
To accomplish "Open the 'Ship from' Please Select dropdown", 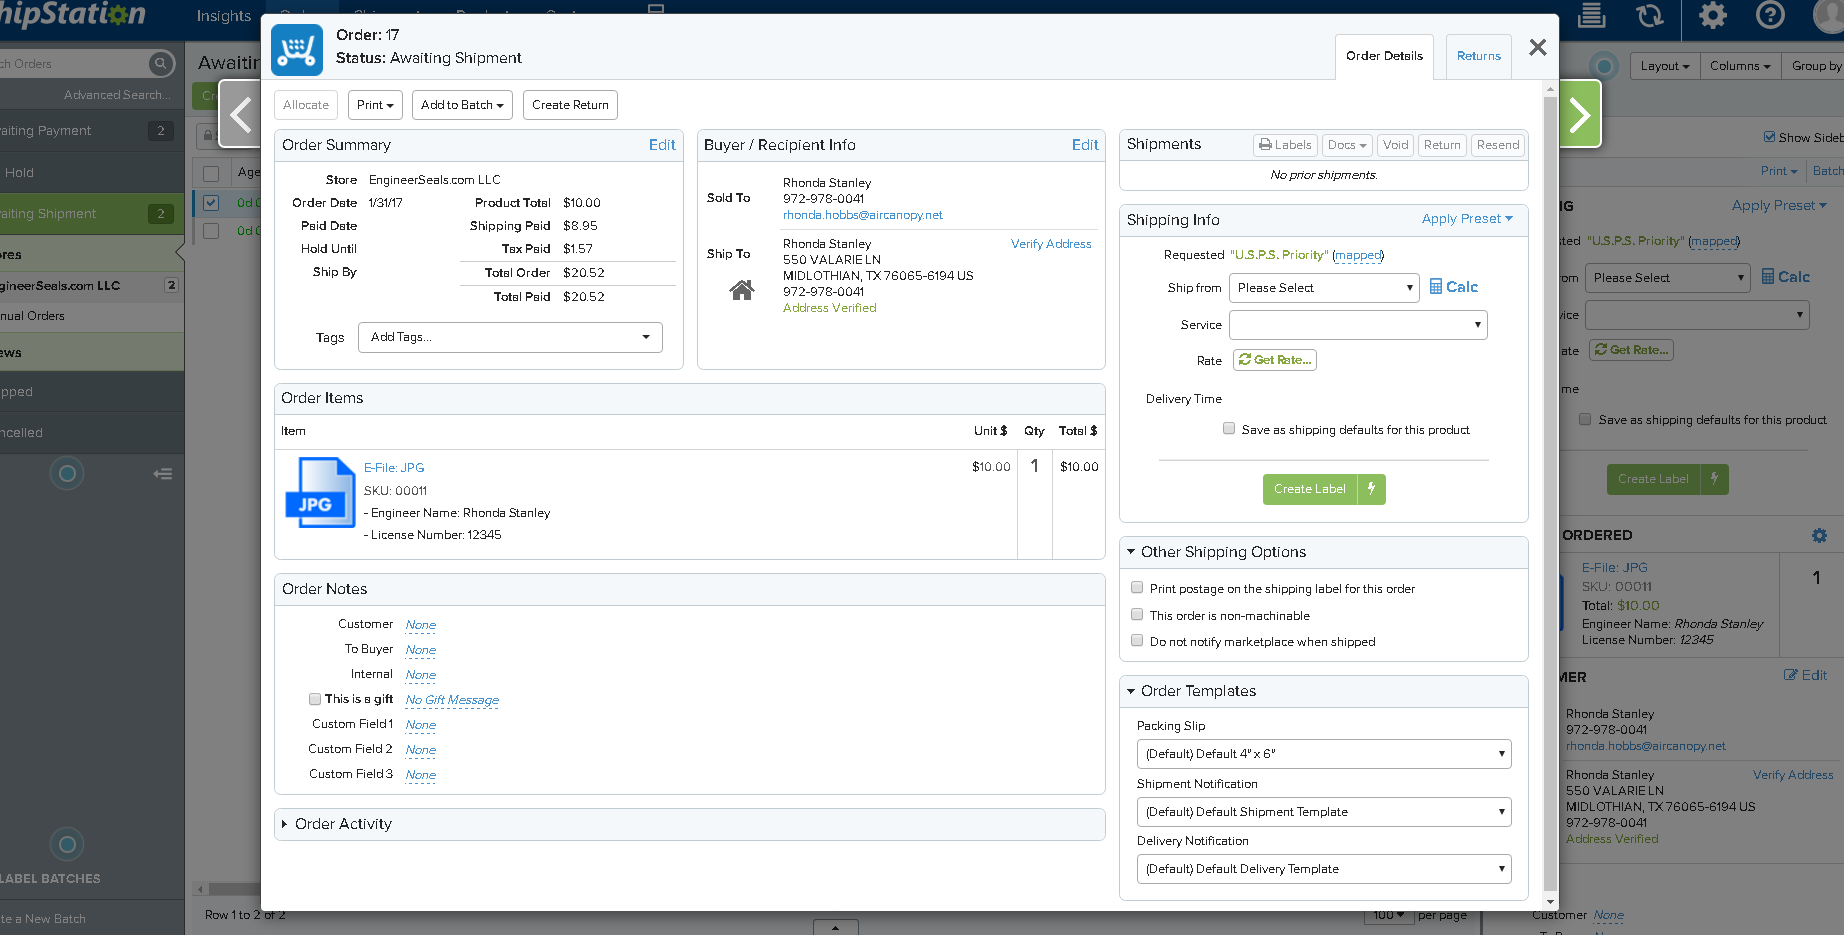I will (x=1324, y=288).
